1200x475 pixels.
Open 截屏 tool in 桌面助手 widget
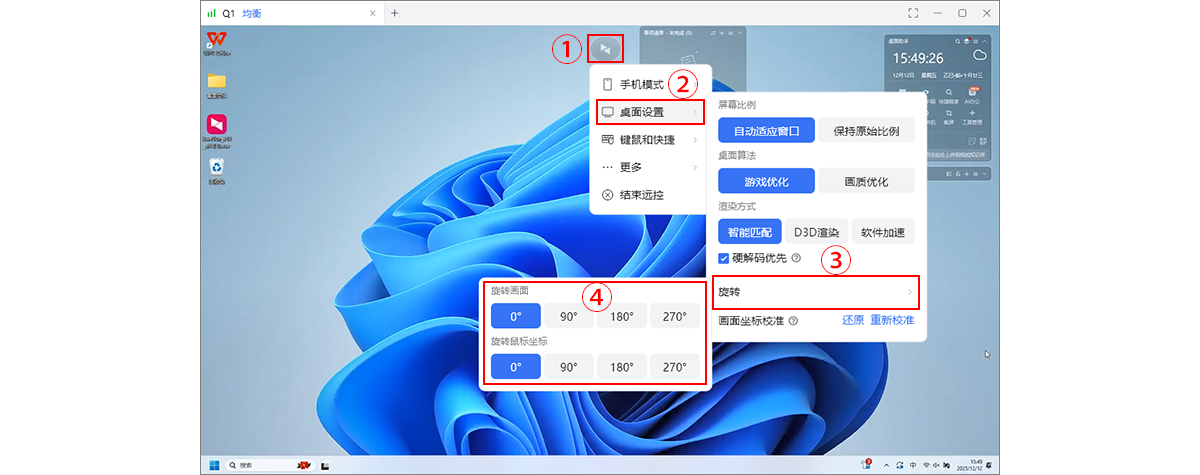(949, 116)
